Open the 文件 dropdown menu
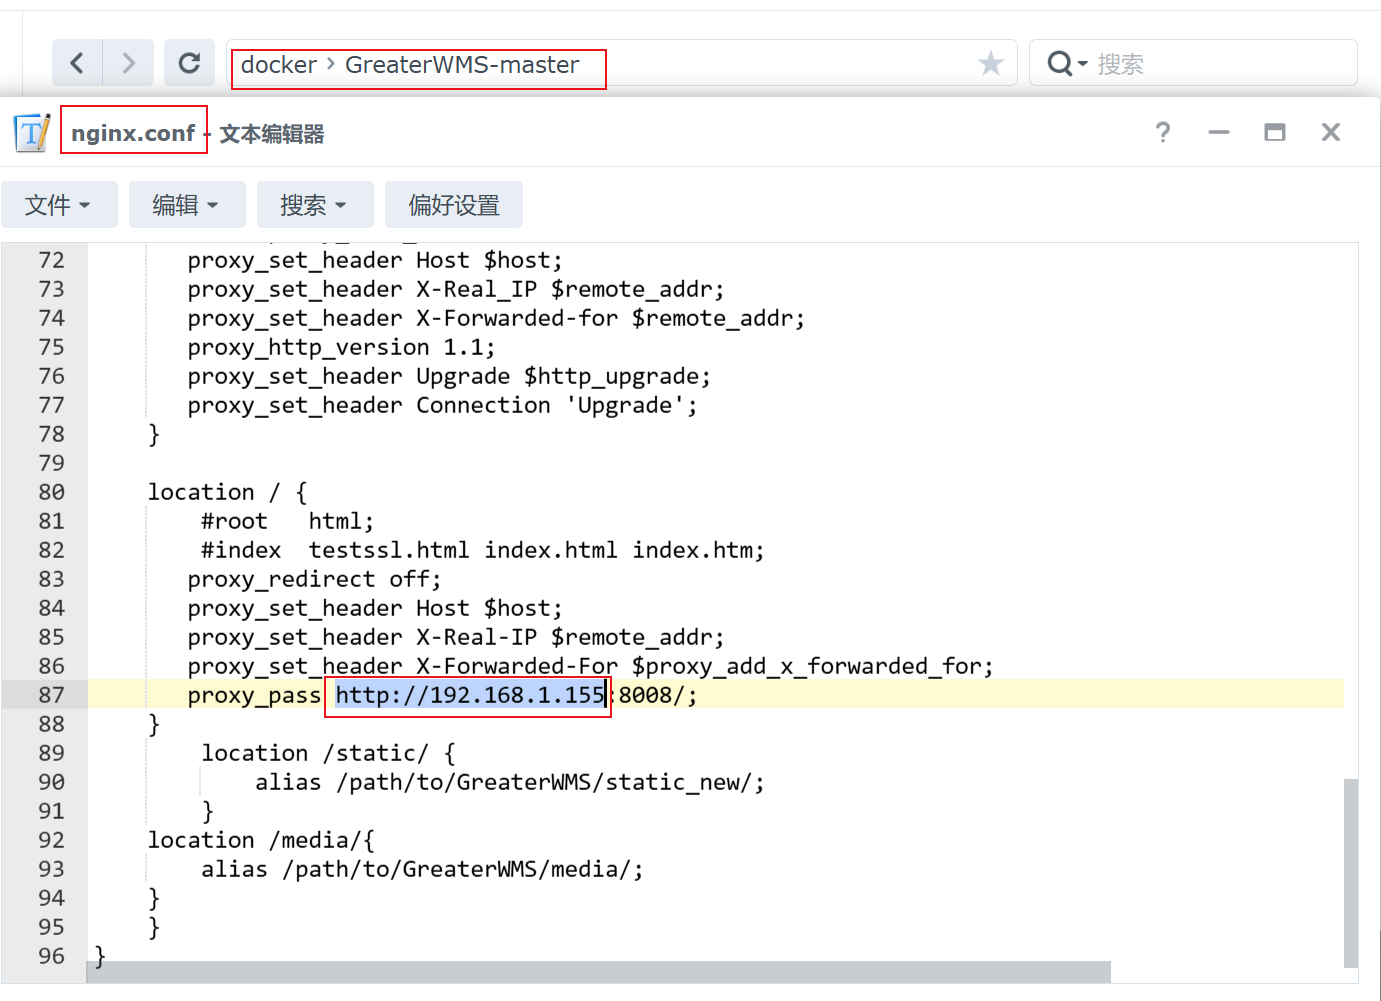This screenshot has height=1001, width=1381. point(58,205)
